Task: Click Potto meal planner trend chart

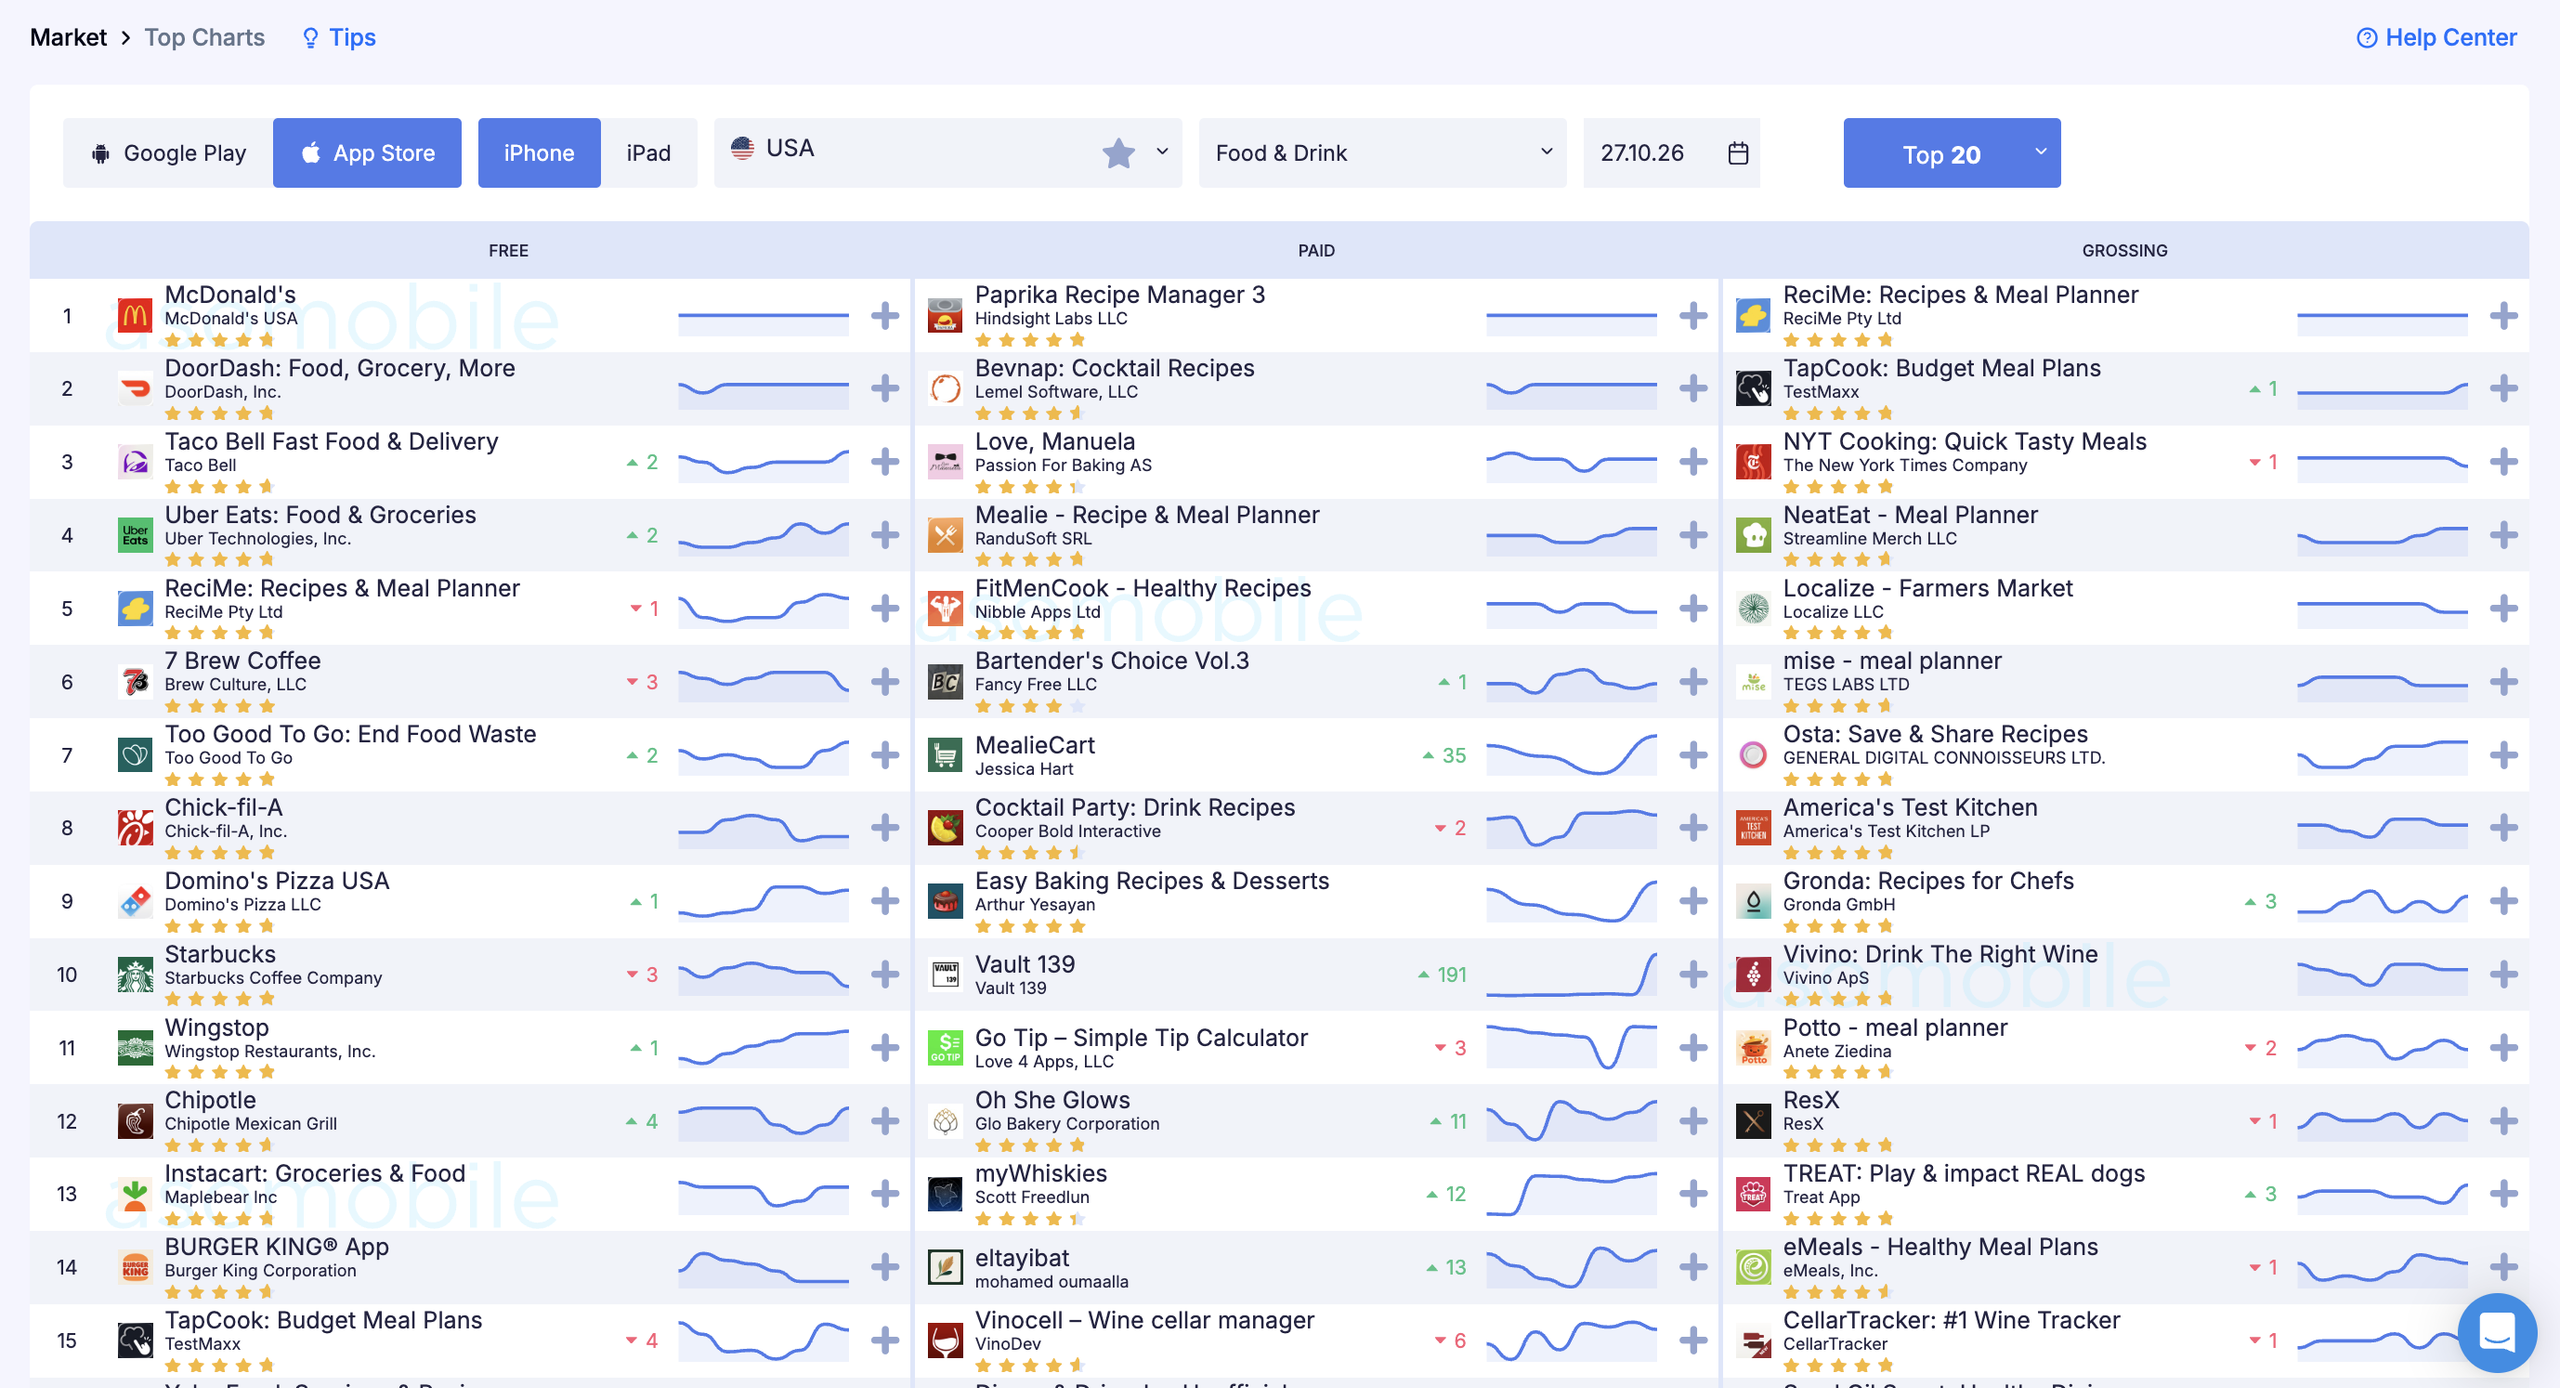Action: (x=2382, y=1048)
